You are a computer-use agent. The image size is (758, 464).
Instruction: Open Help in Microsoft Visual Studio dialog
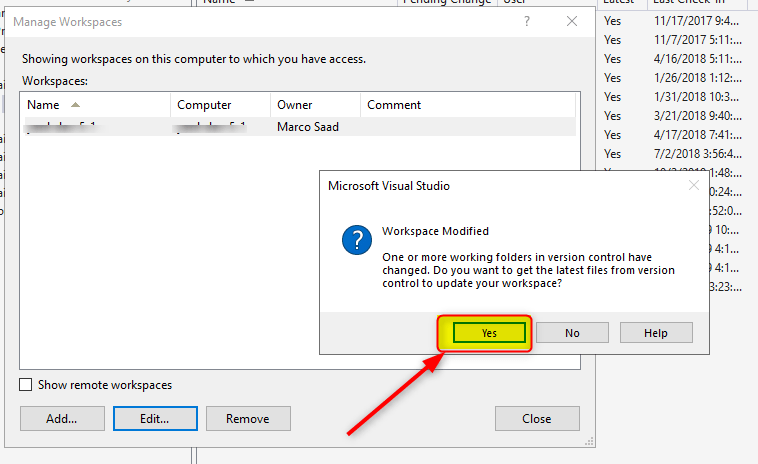(x=656, y=333)
